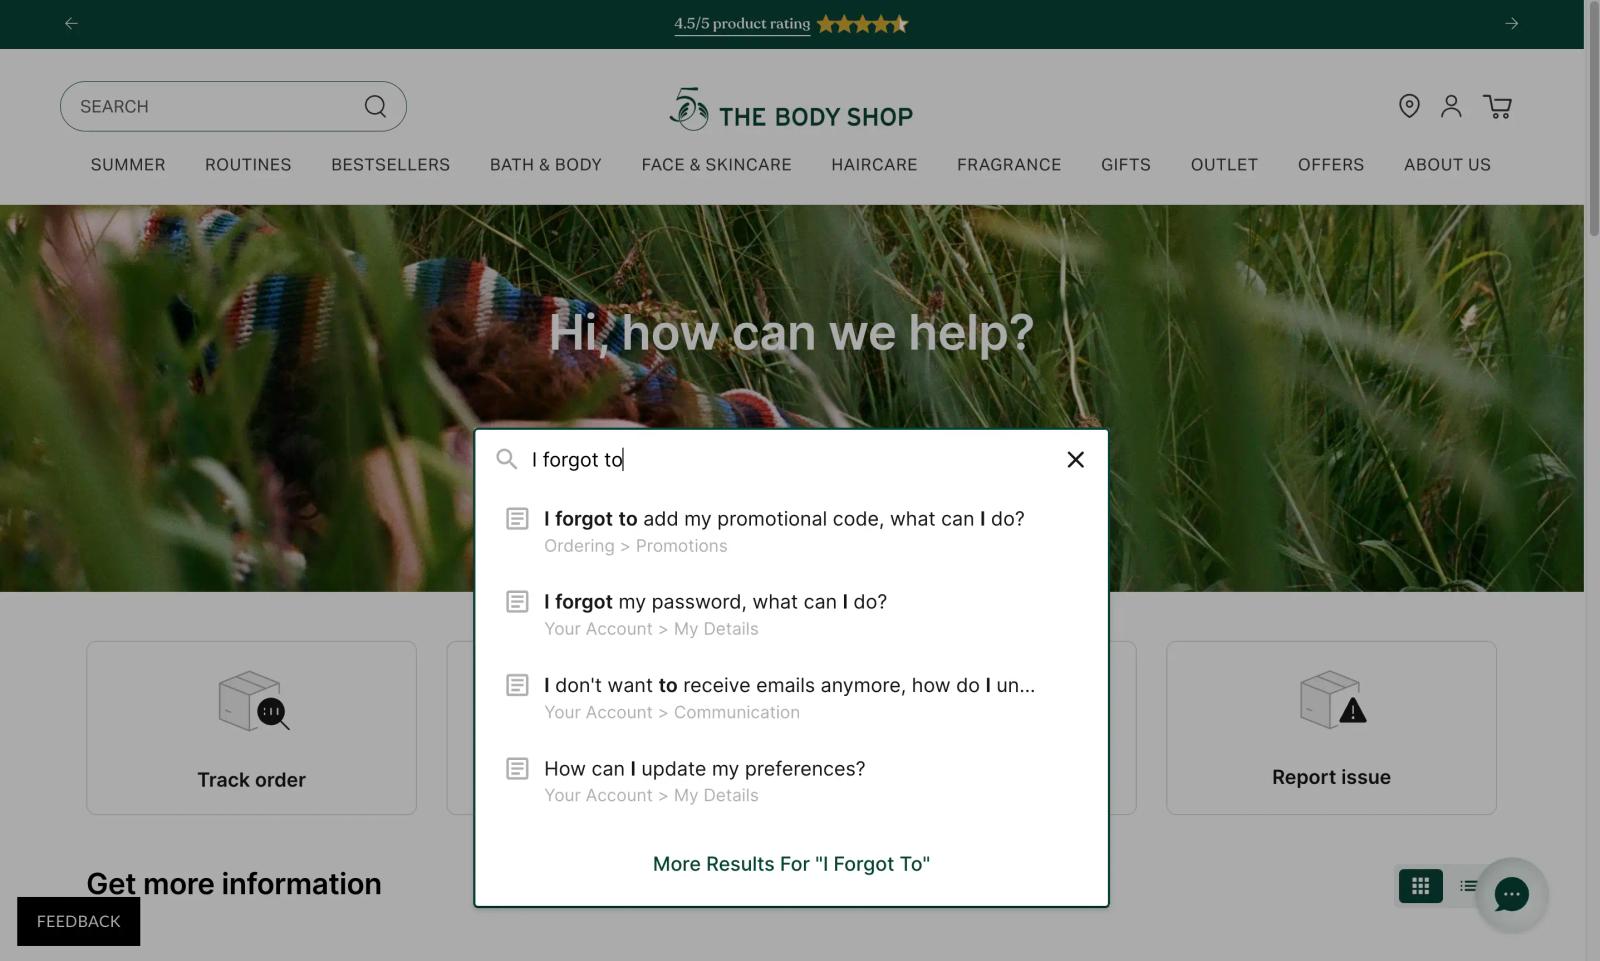The height and width of the screenshot is (961, 1600).
Task: Open the OUTLET menu
Action: (1224, 165)
